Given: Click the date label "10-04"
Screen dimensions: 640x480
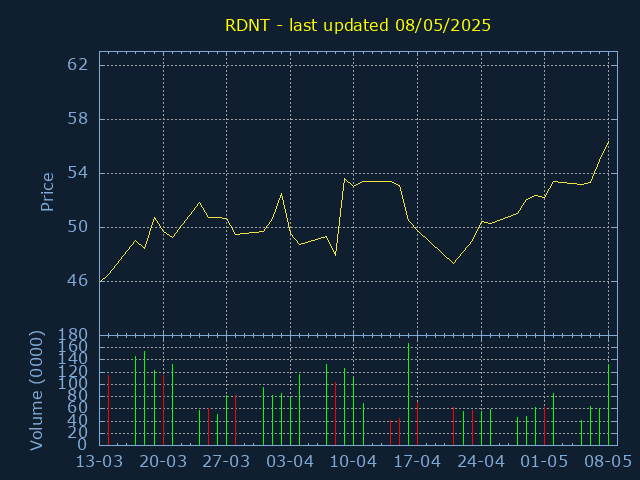Looking at the screenshot, I should coord(353,462).
